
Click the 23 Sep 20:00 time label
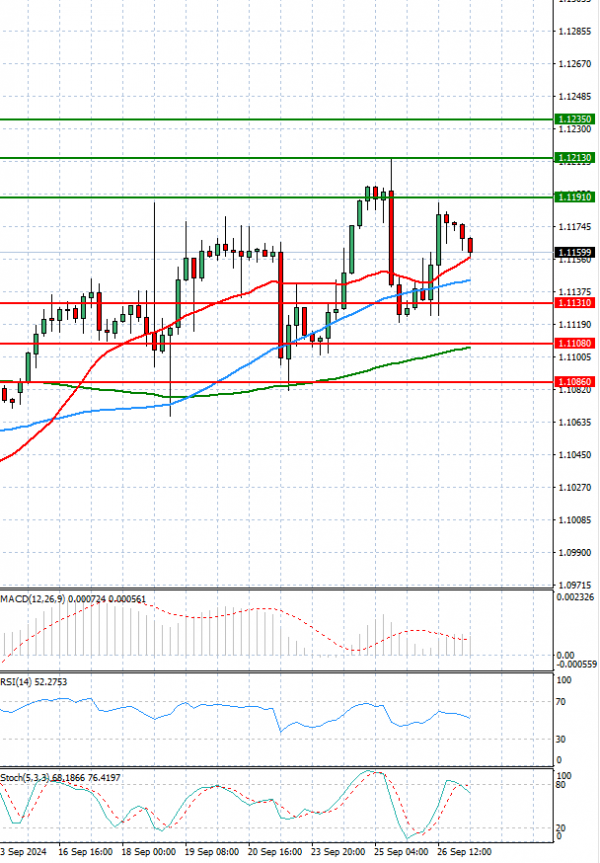338,851
